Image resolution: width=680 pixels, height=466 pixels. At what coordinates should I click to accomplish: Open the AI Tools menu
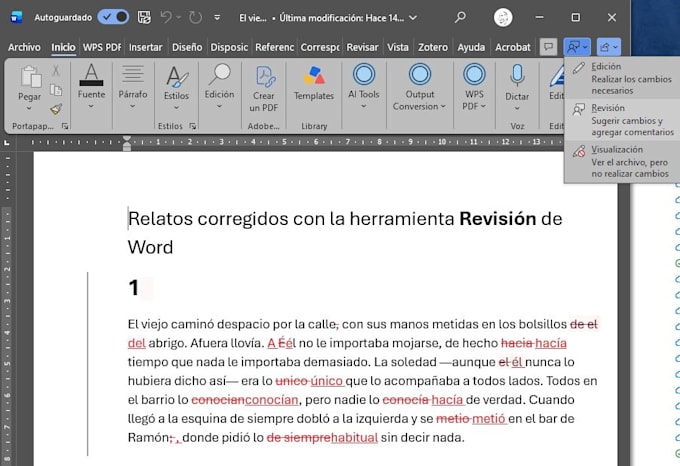[x=363, y=86]
